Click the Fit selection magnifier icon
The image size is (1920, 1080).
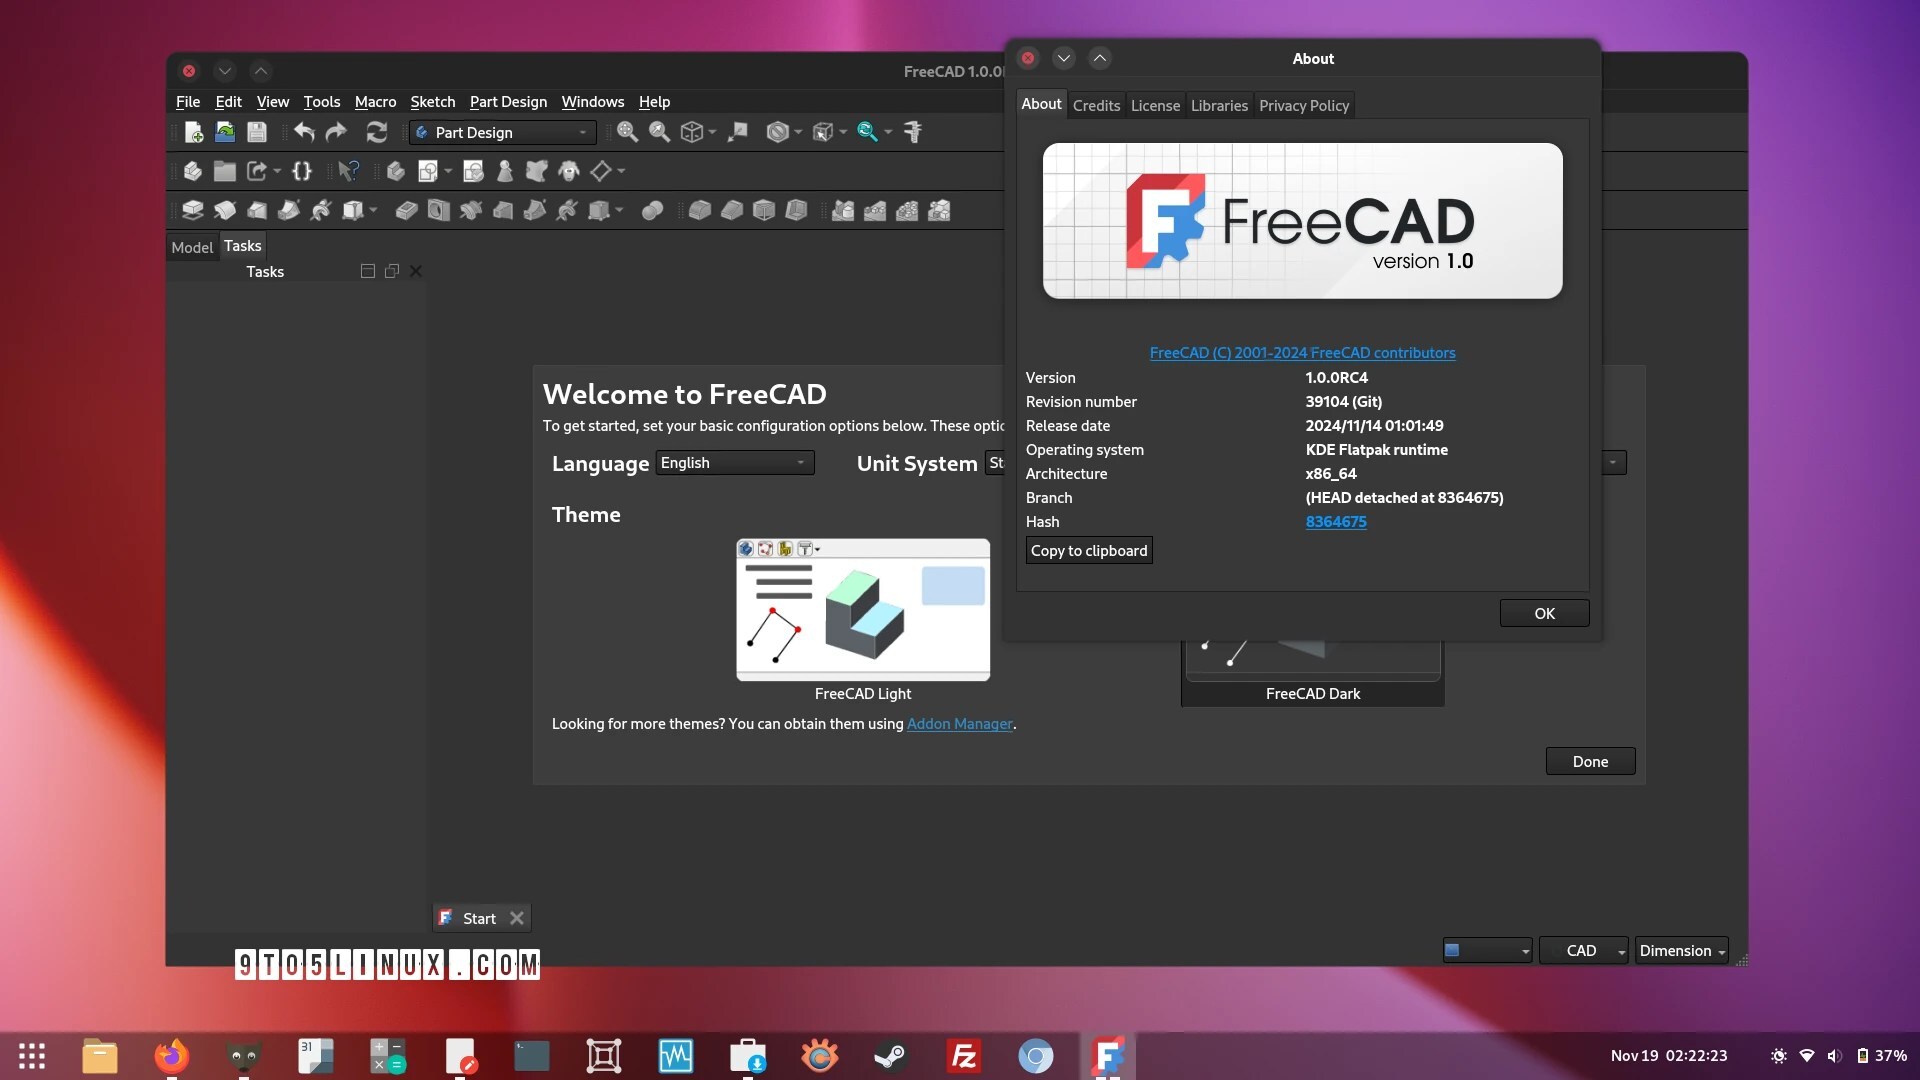click(x=659, y=132)
